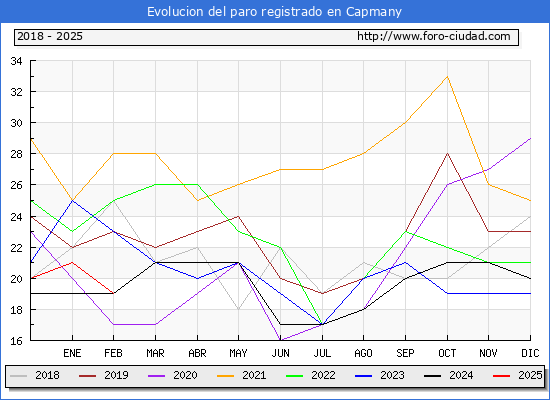Click the y-axis value 30
Viewport: 550px width, 400px height.
[16, 123]
